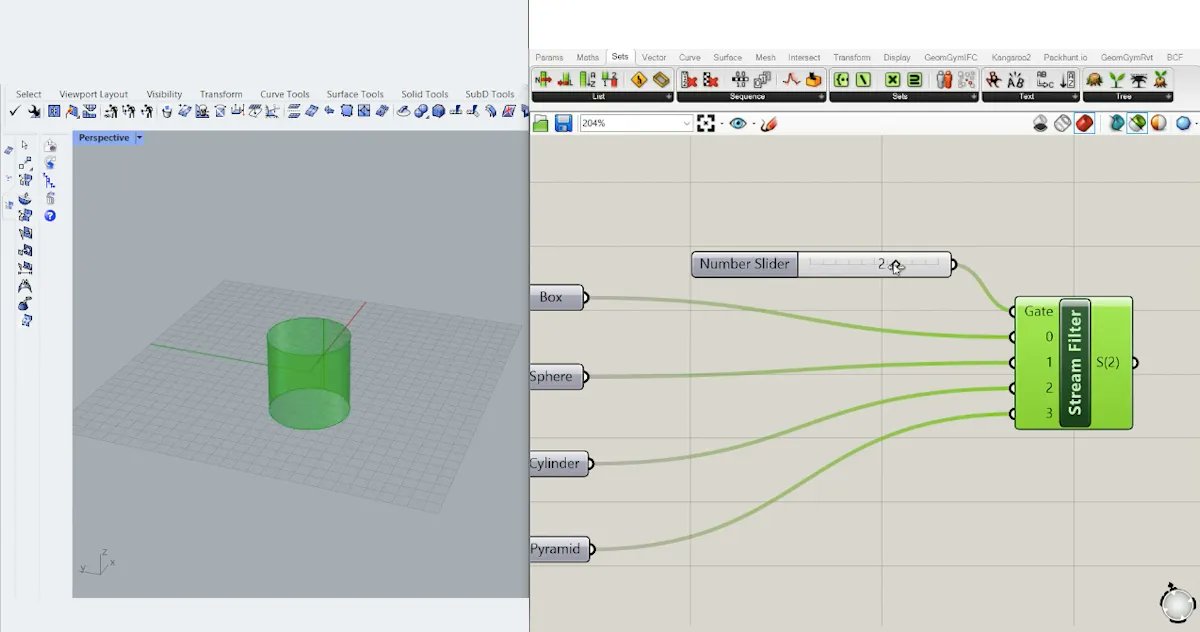
Task: Click the Rhino checkmark icon in toolbar
Action: click(14, 111)
